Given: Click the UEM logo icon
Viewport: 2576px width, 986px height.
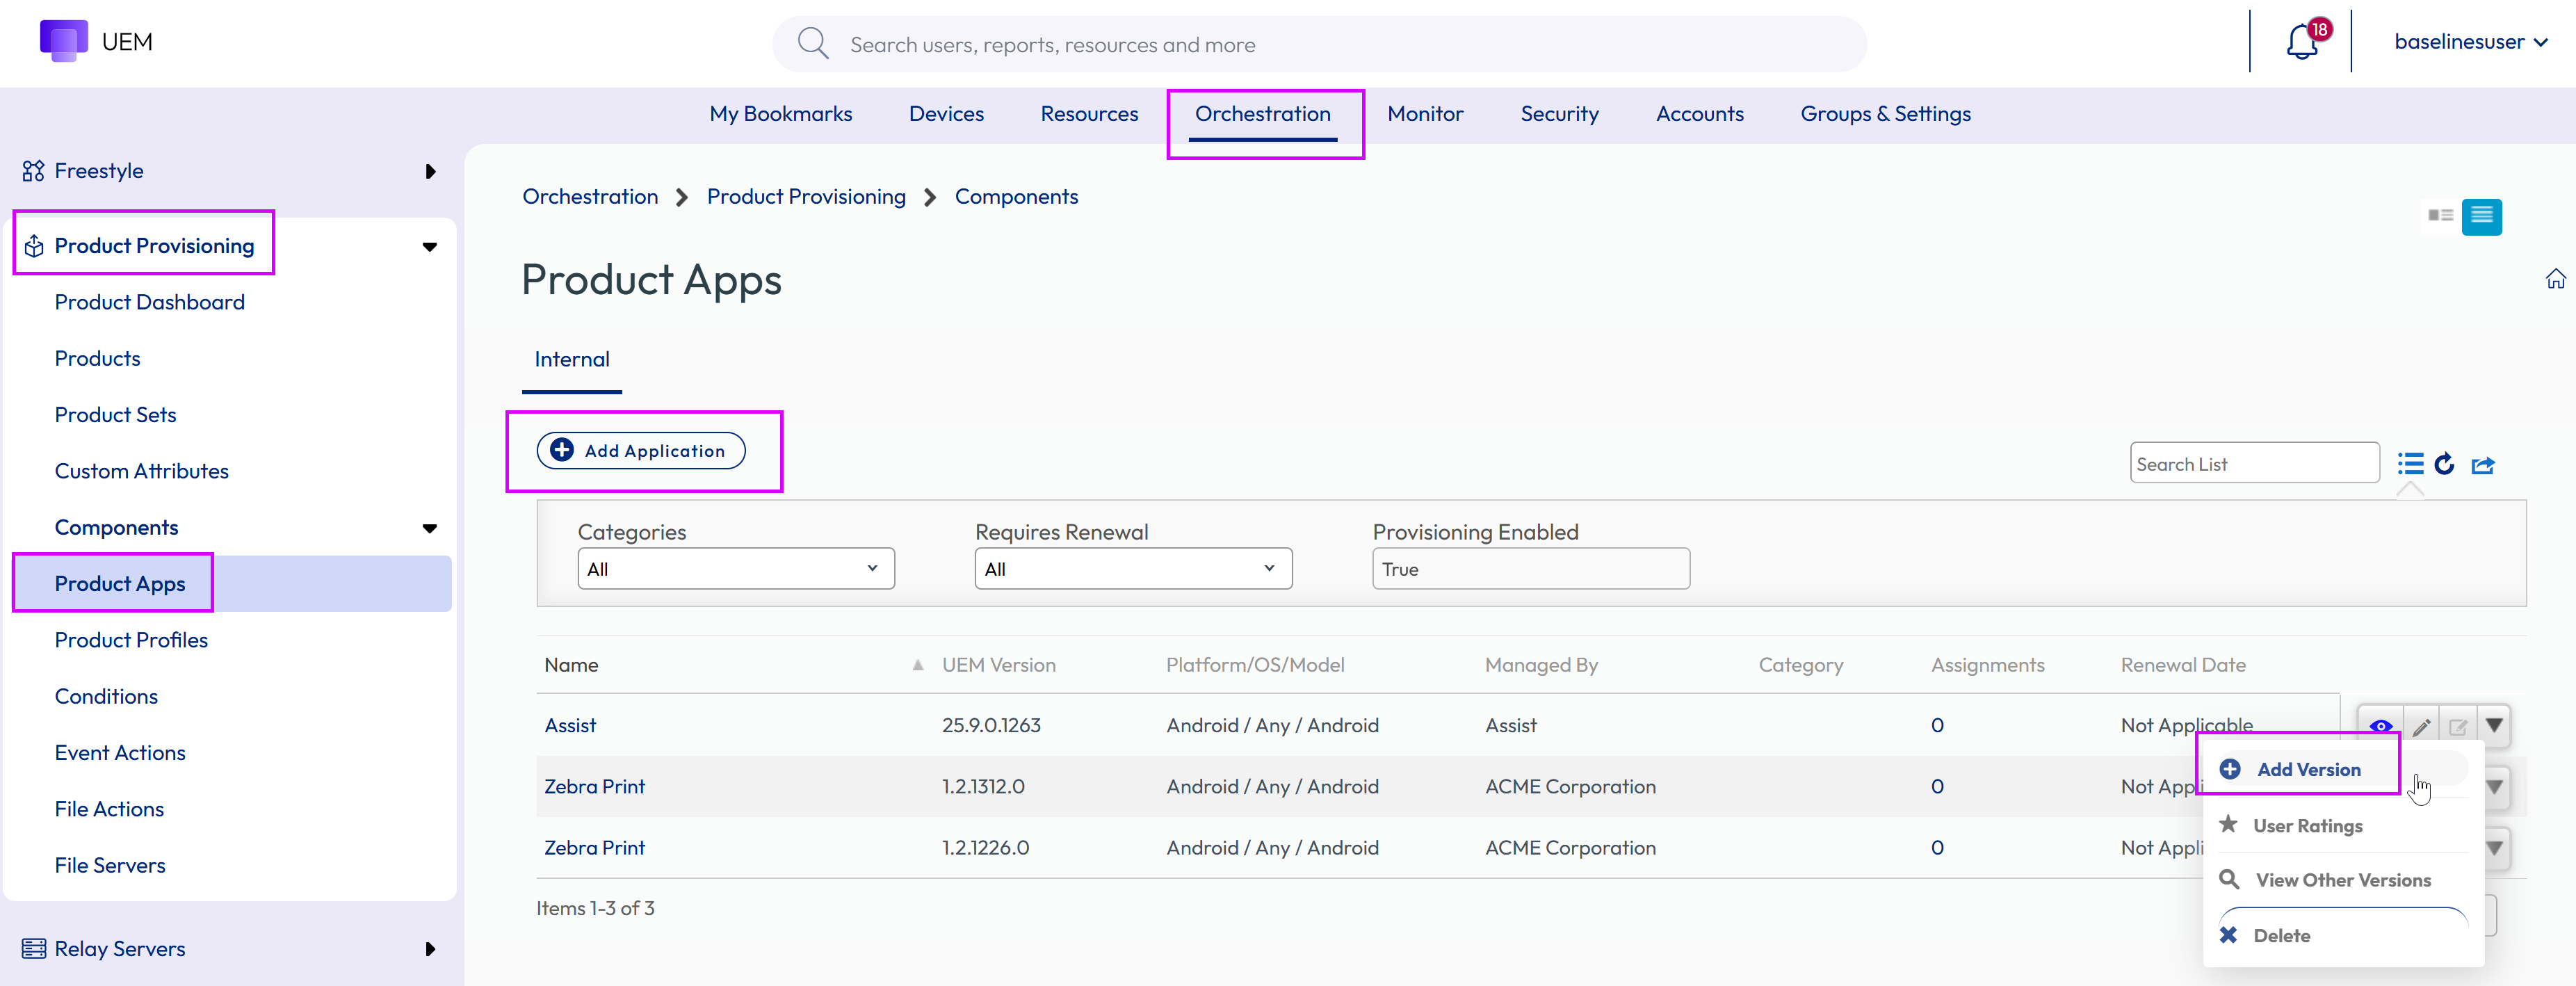Looking at the screenshot, I should pyautogui.click(x=63, y=41).
